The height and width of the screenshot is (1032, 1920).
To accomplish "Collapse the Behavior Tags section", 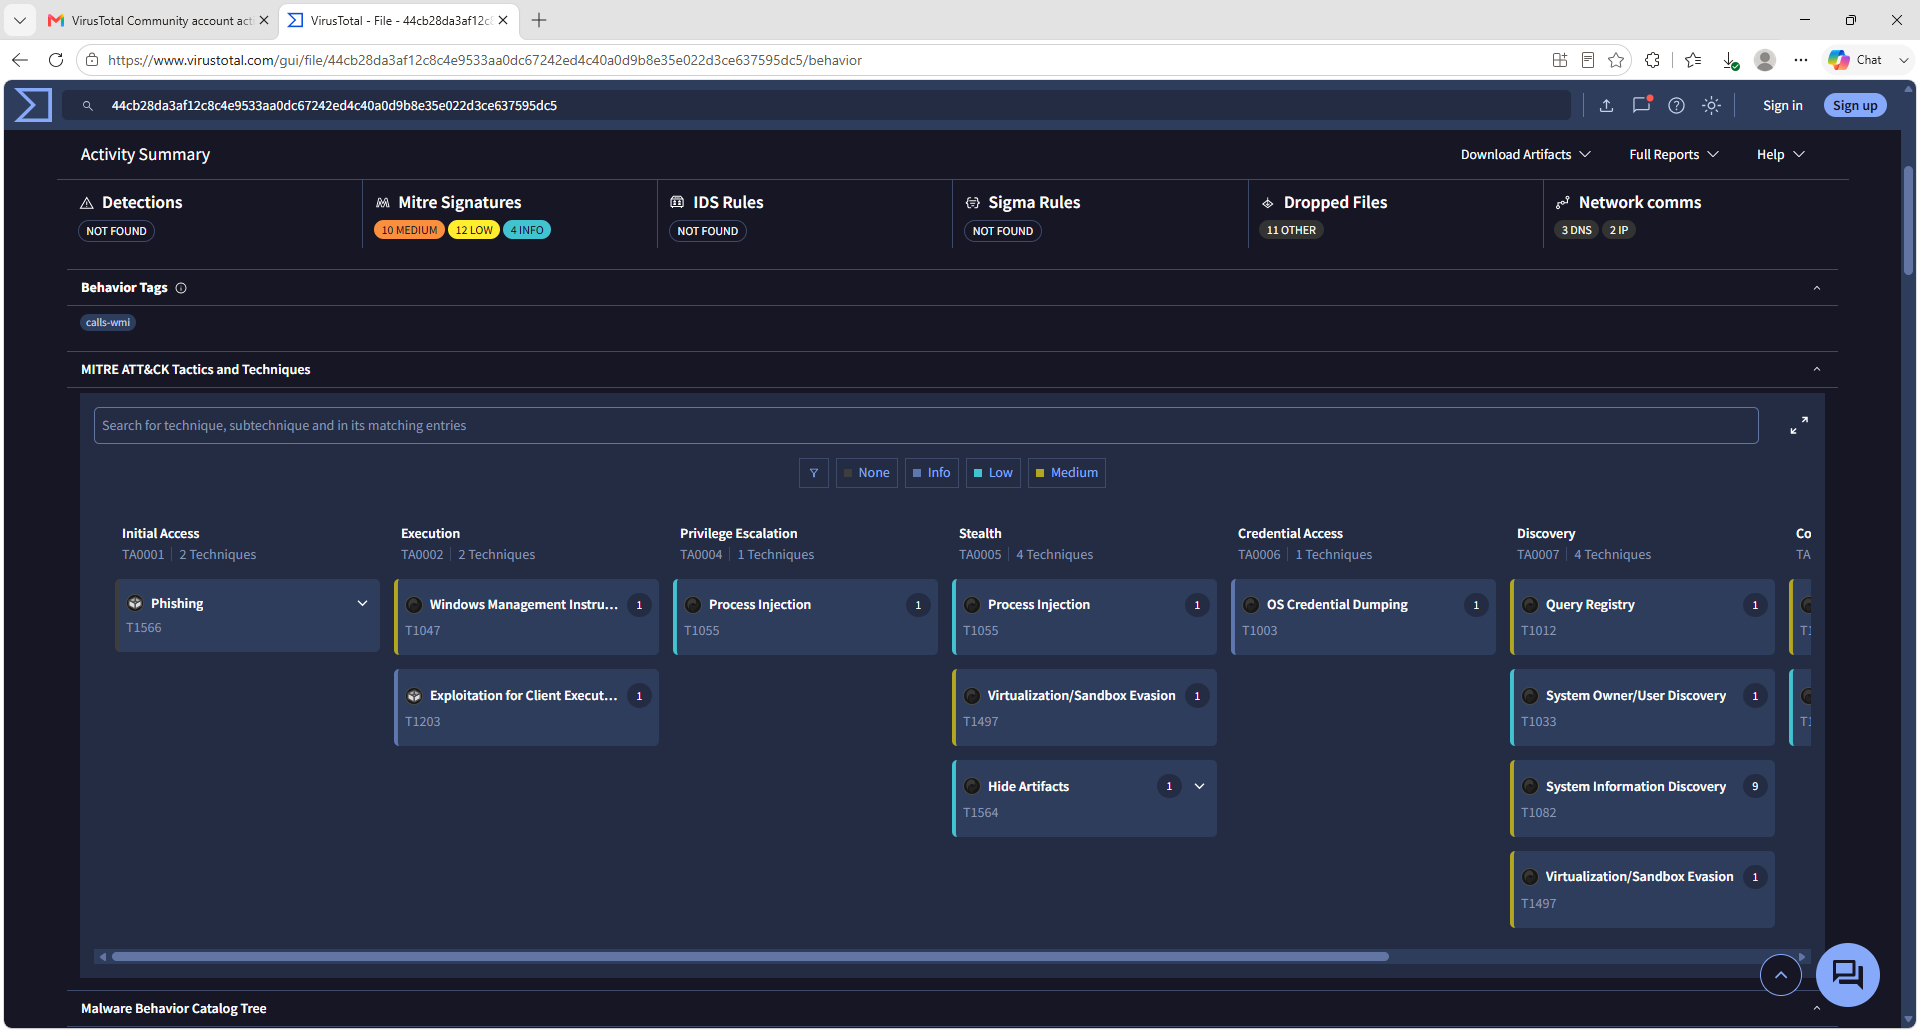I will coord(1816,288).
